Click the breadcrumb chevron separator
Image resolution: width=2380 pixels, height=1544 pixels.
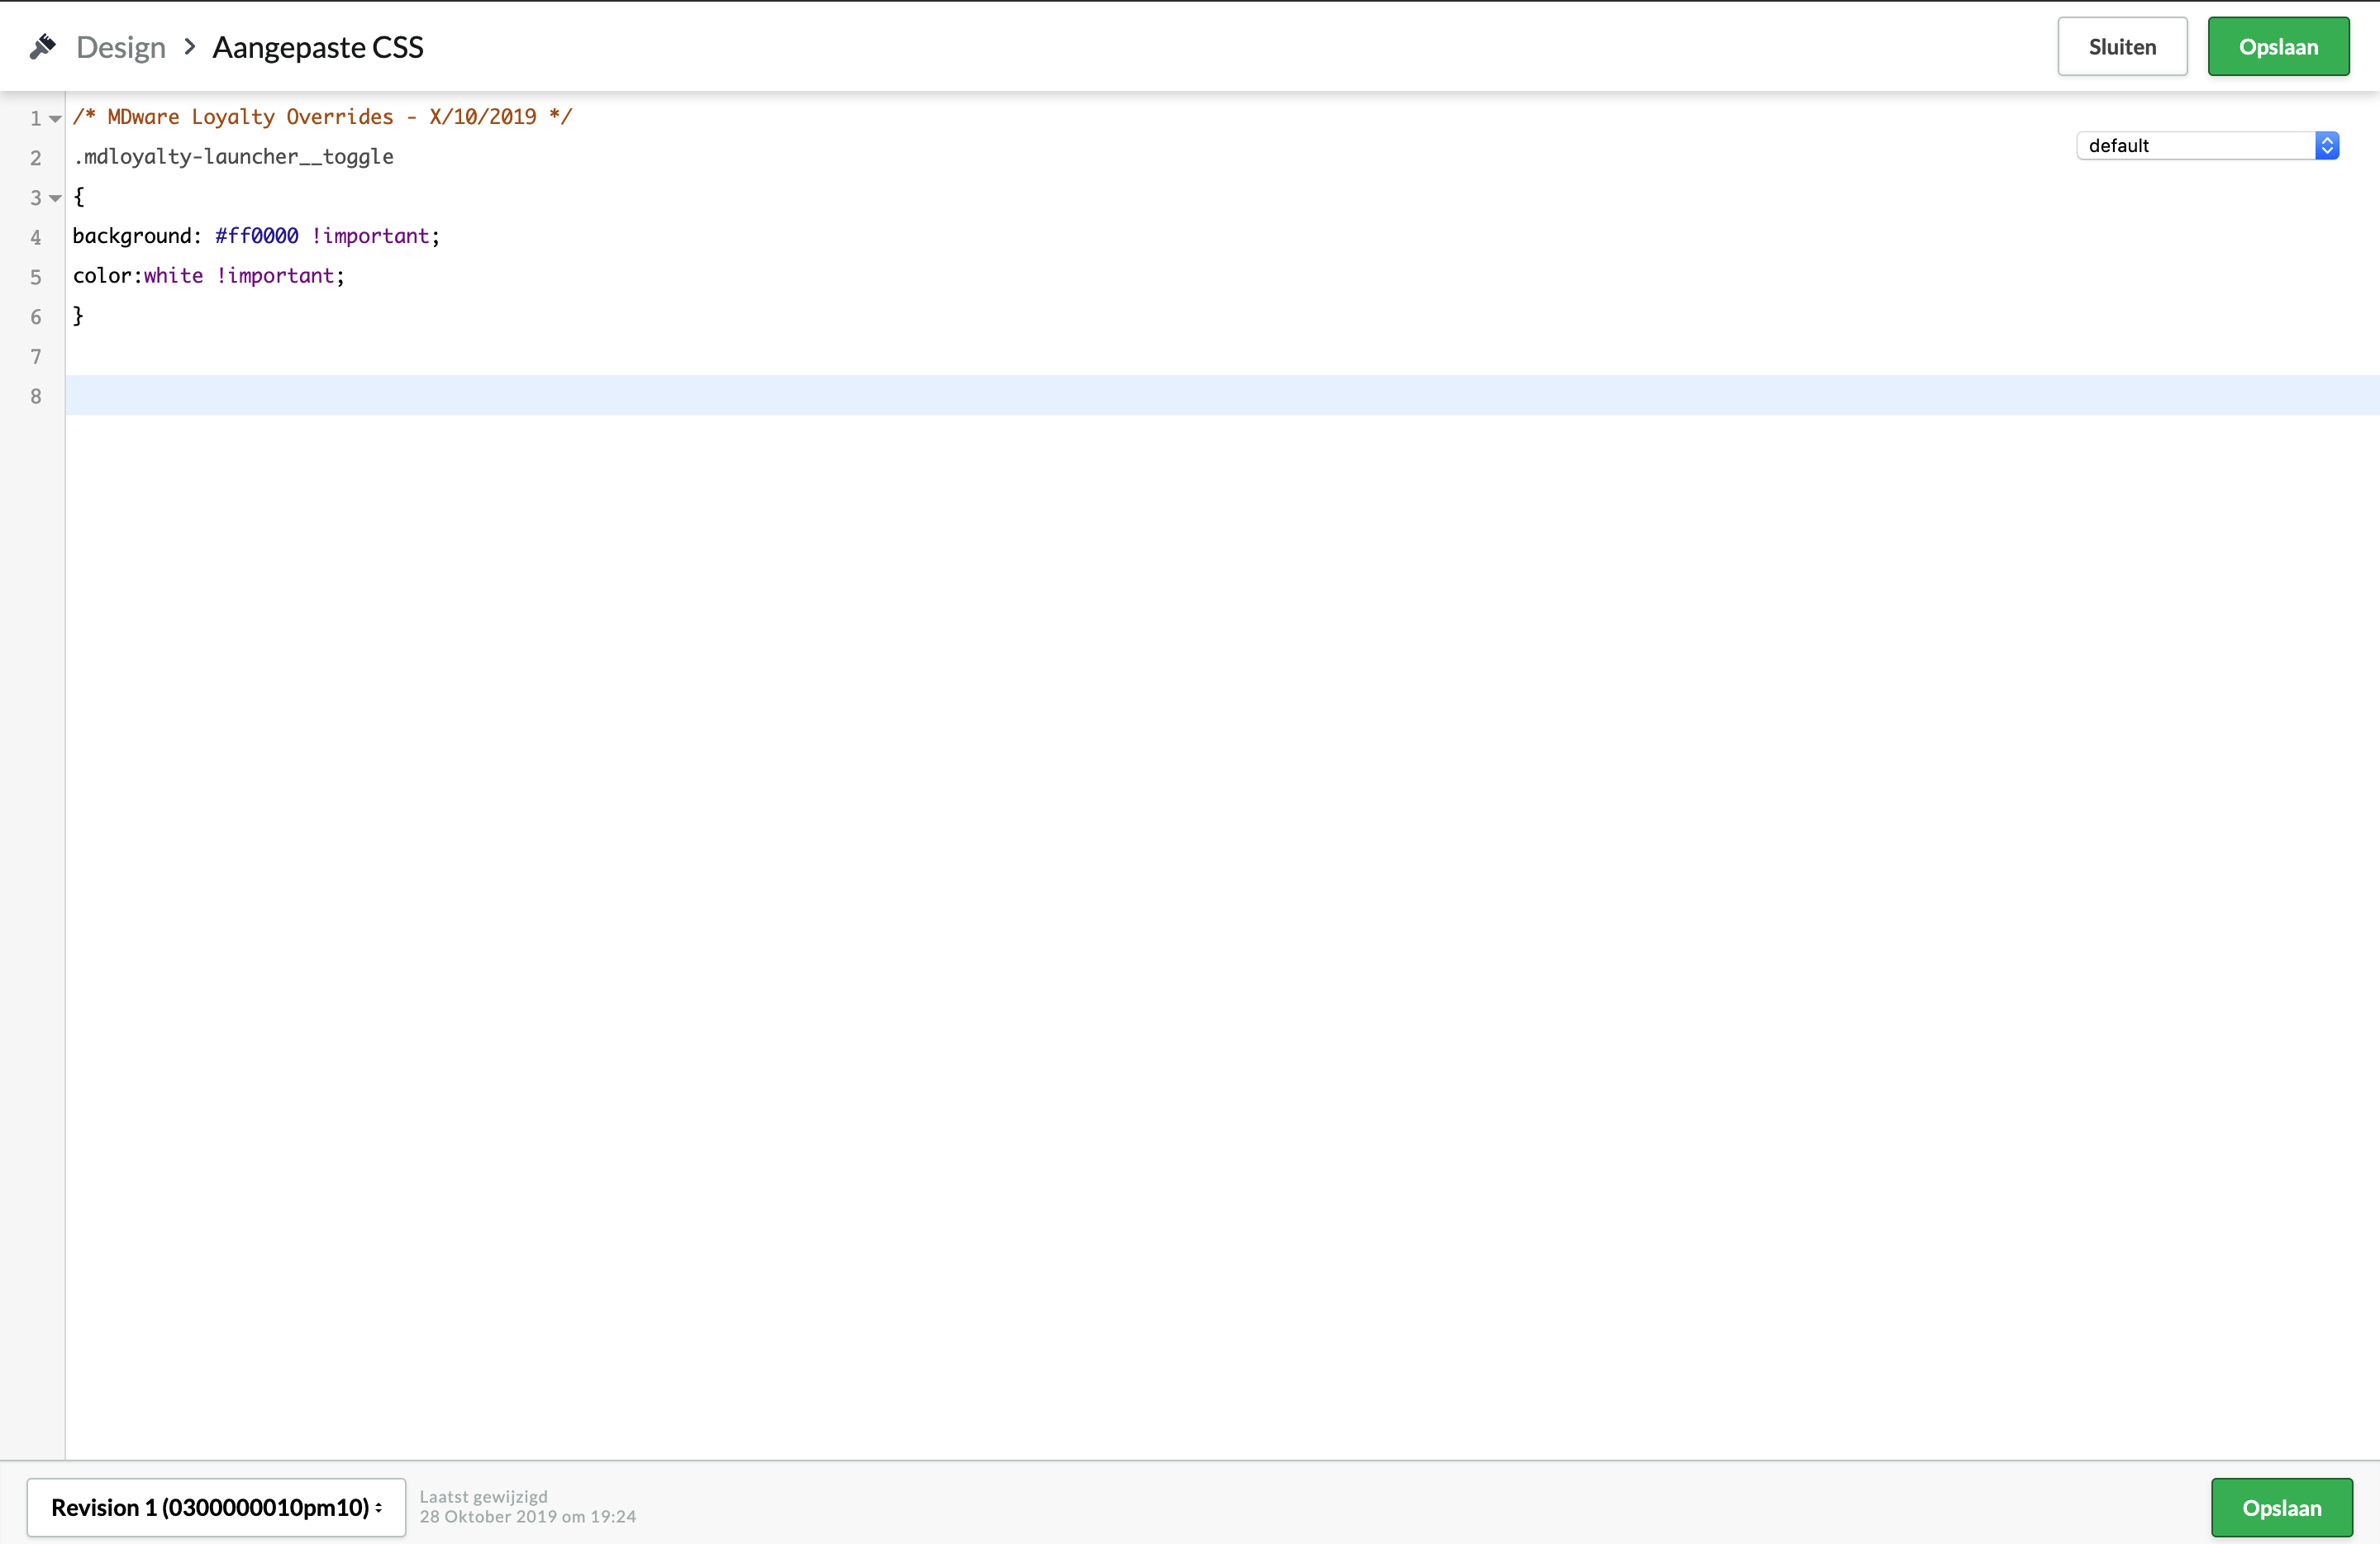pos(190,46)
